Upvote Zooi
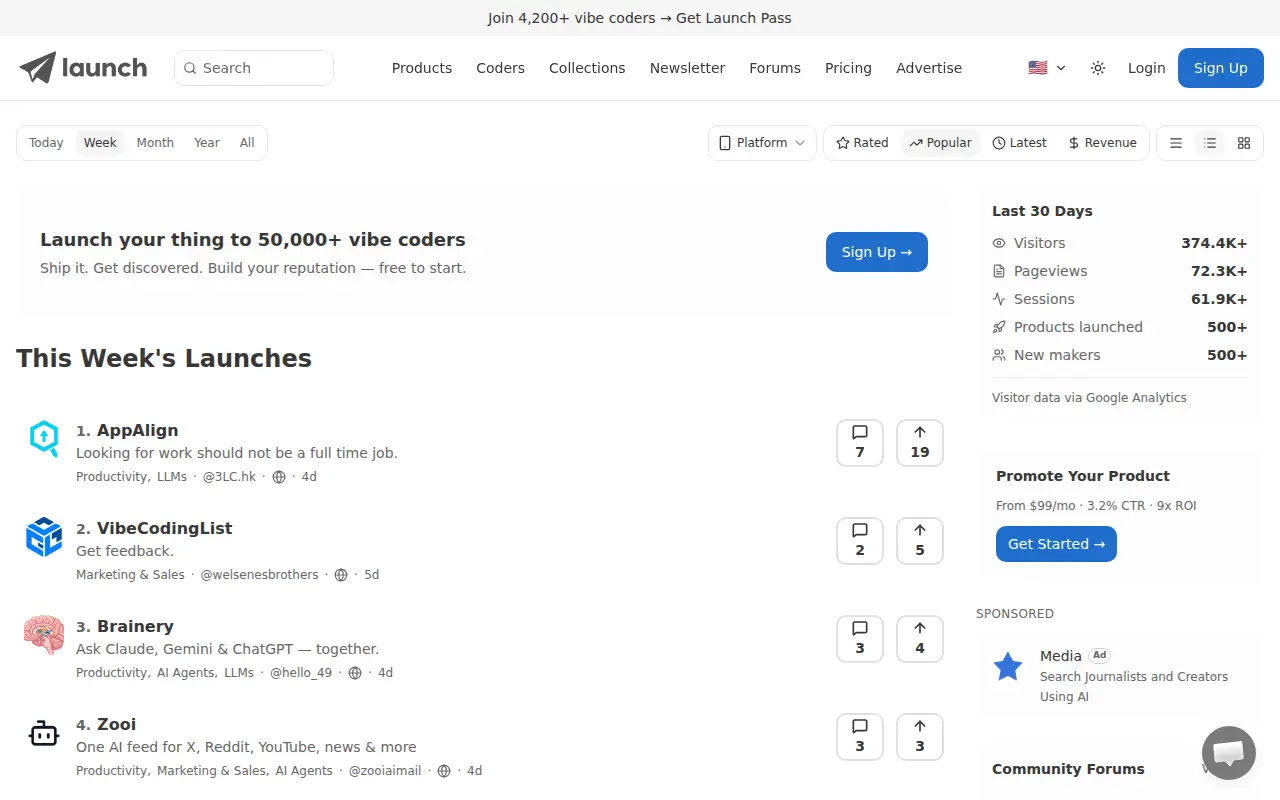 point(920,737)
